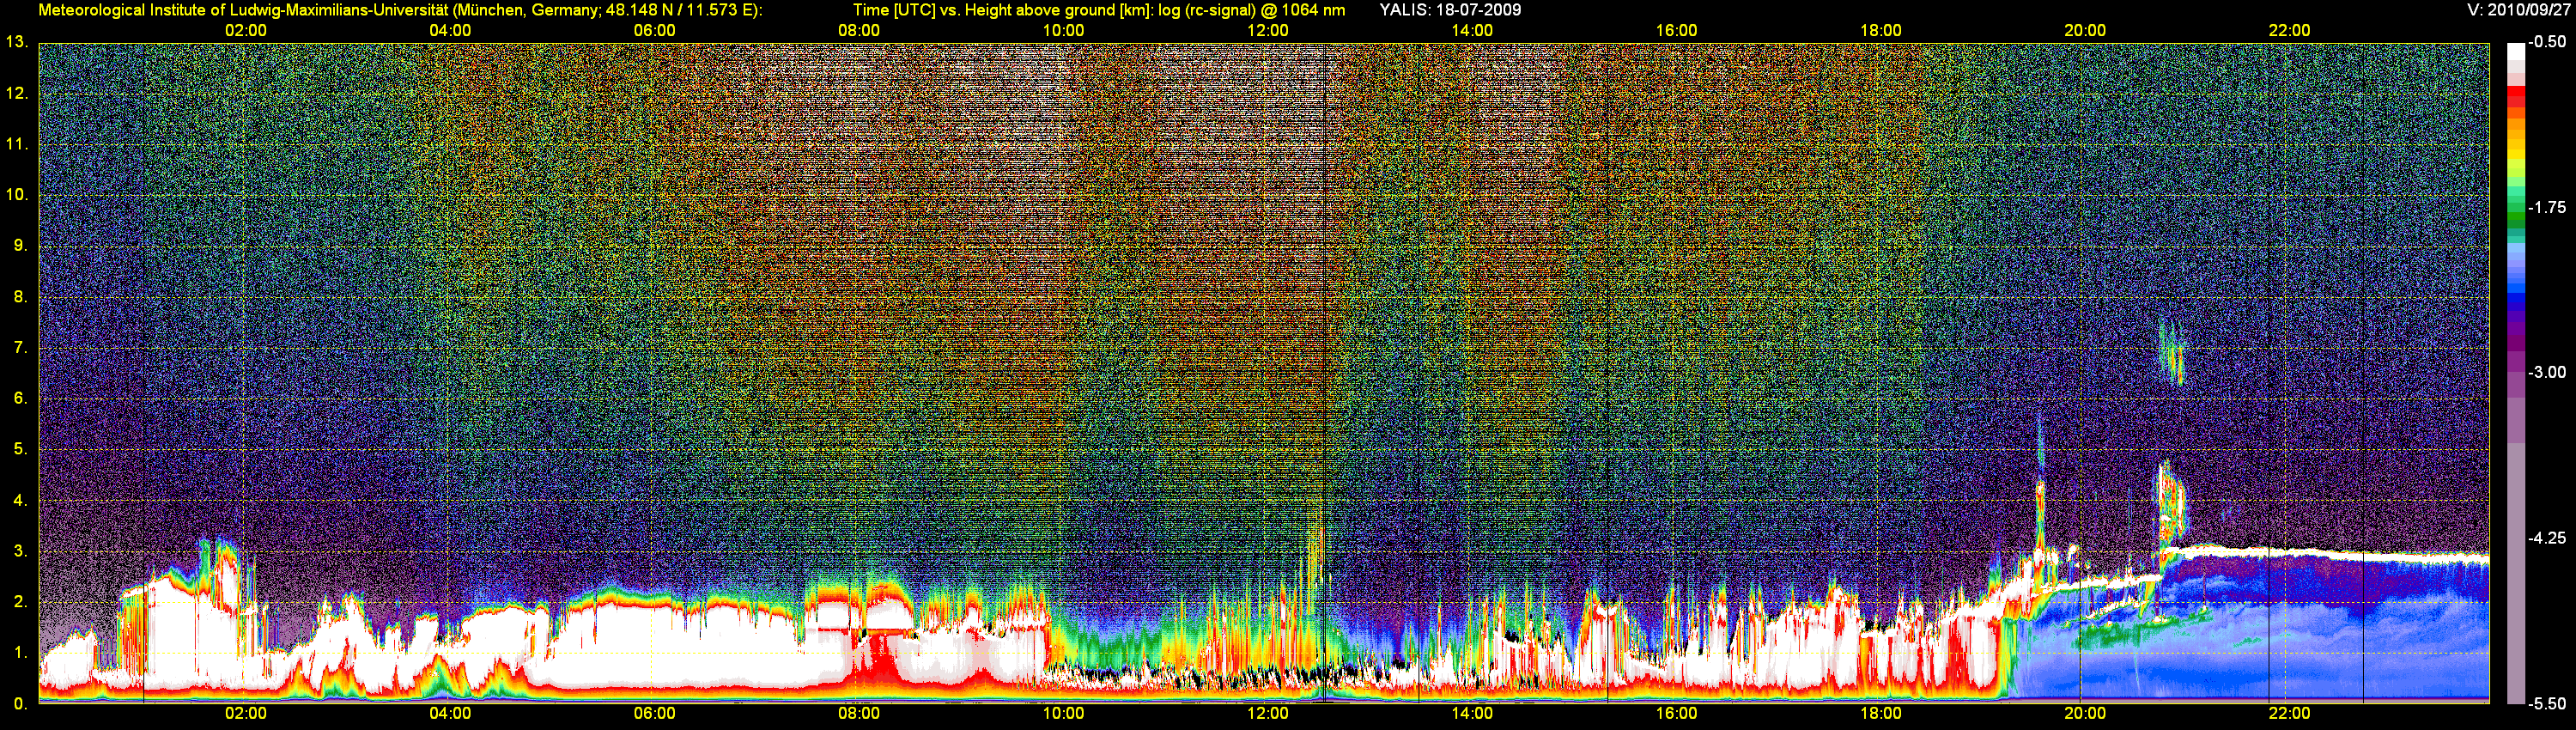Click the 2. km height axis label
Screen dimensions: 2576x730
coord(20,602)
